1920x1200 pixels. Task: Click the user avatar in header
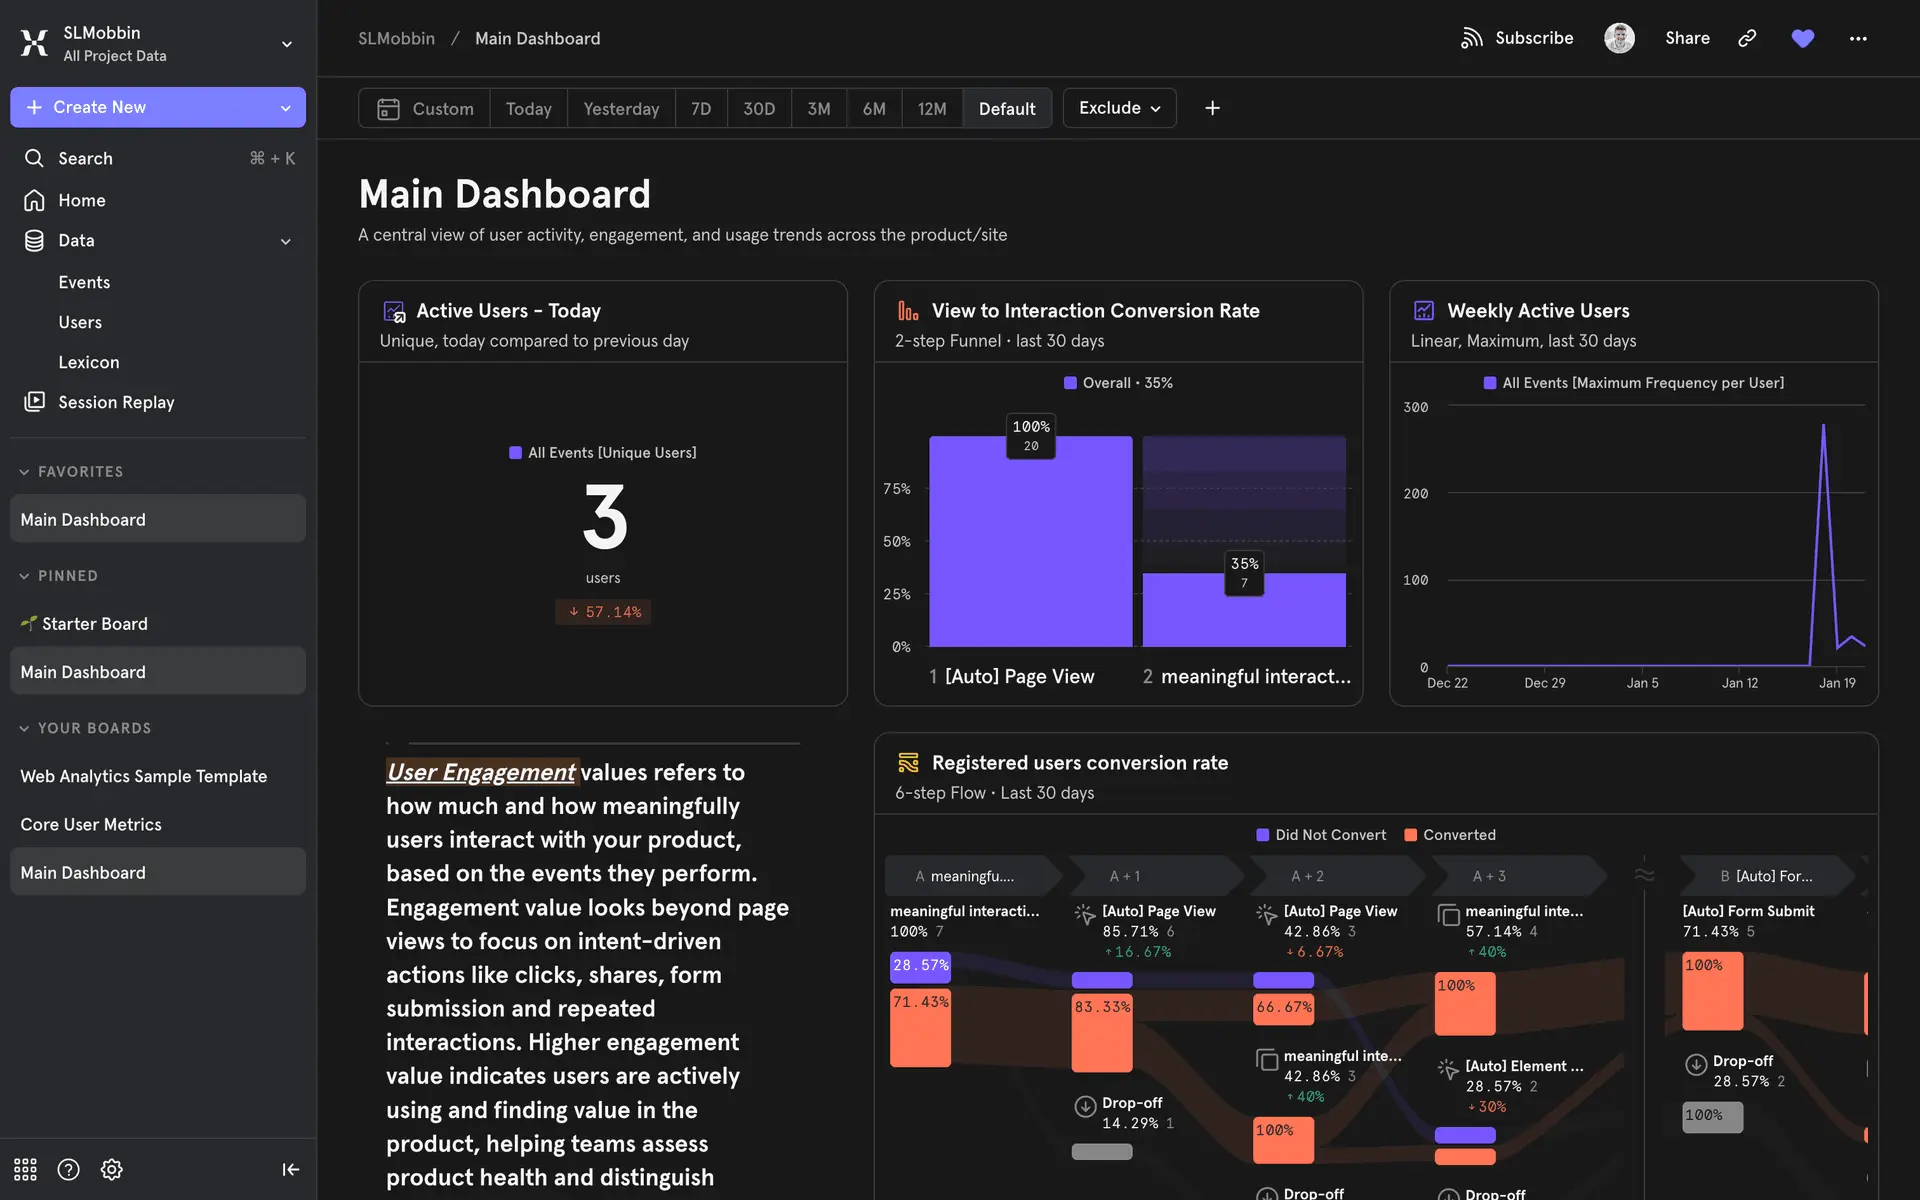click(1619, 38)
